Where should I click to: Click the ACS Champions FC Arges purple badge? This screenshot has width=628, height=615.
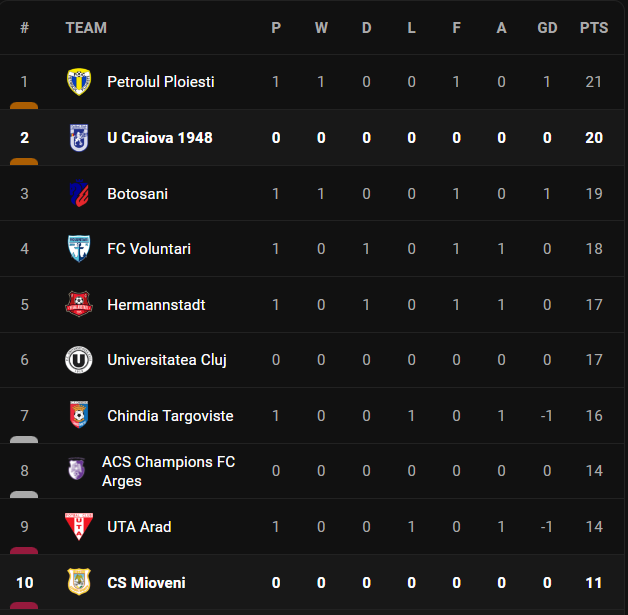pyautogui.click(x=76, y=469)
